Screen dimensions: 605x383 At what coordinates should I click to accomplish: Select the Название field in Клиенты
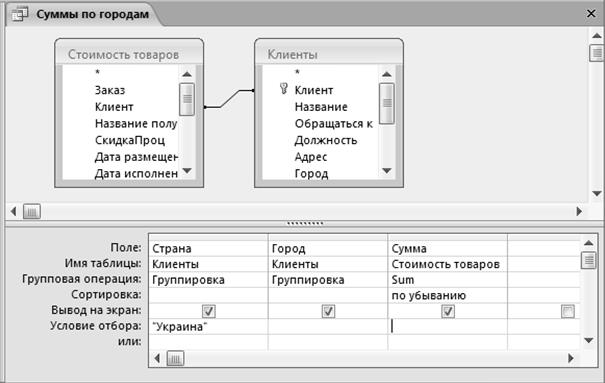click(321, 107)
